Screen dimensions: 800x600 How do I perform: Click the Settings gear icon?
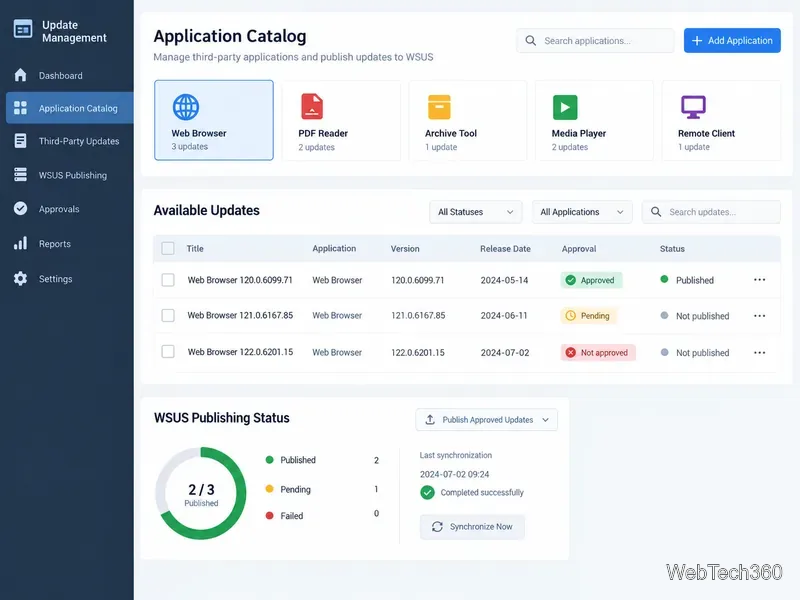[x=20, y=279]
